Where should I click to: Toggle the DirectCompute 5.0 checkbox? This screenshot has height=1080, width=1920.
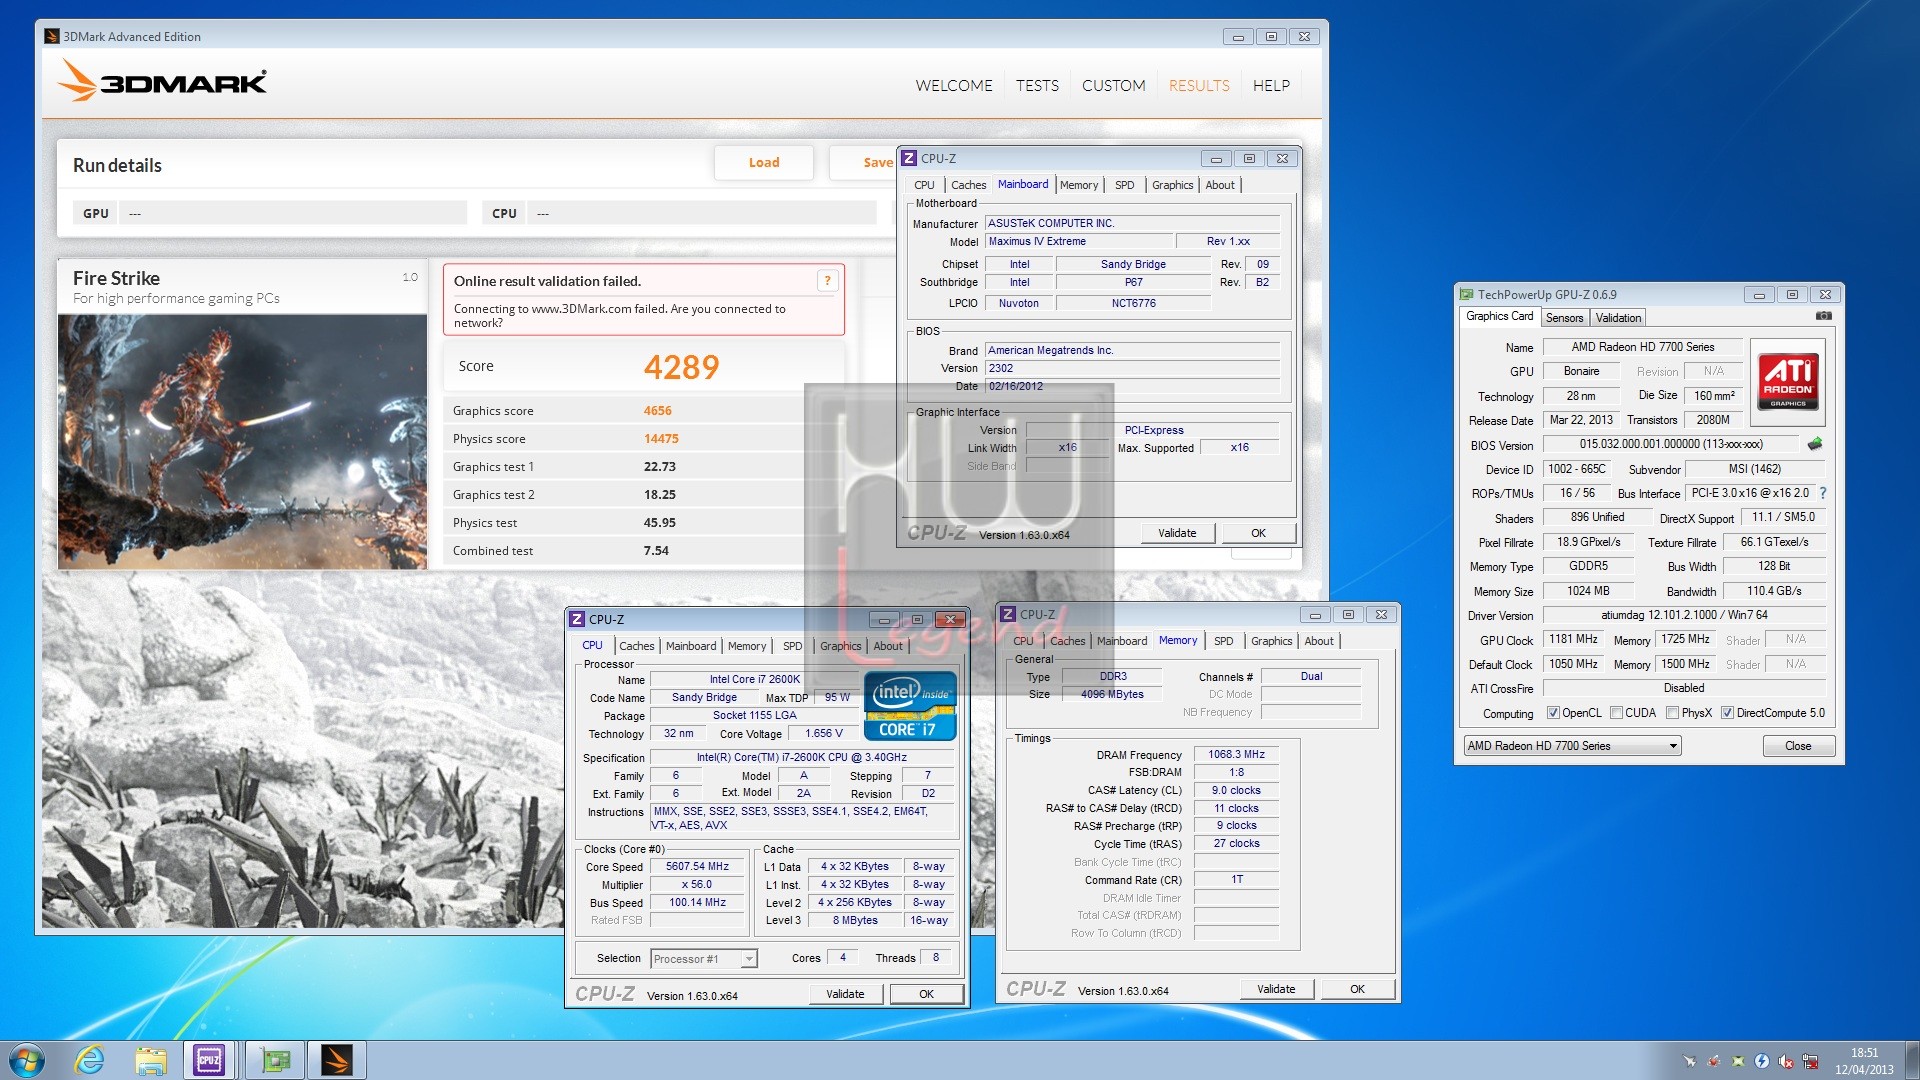[x=1727, y=713]
